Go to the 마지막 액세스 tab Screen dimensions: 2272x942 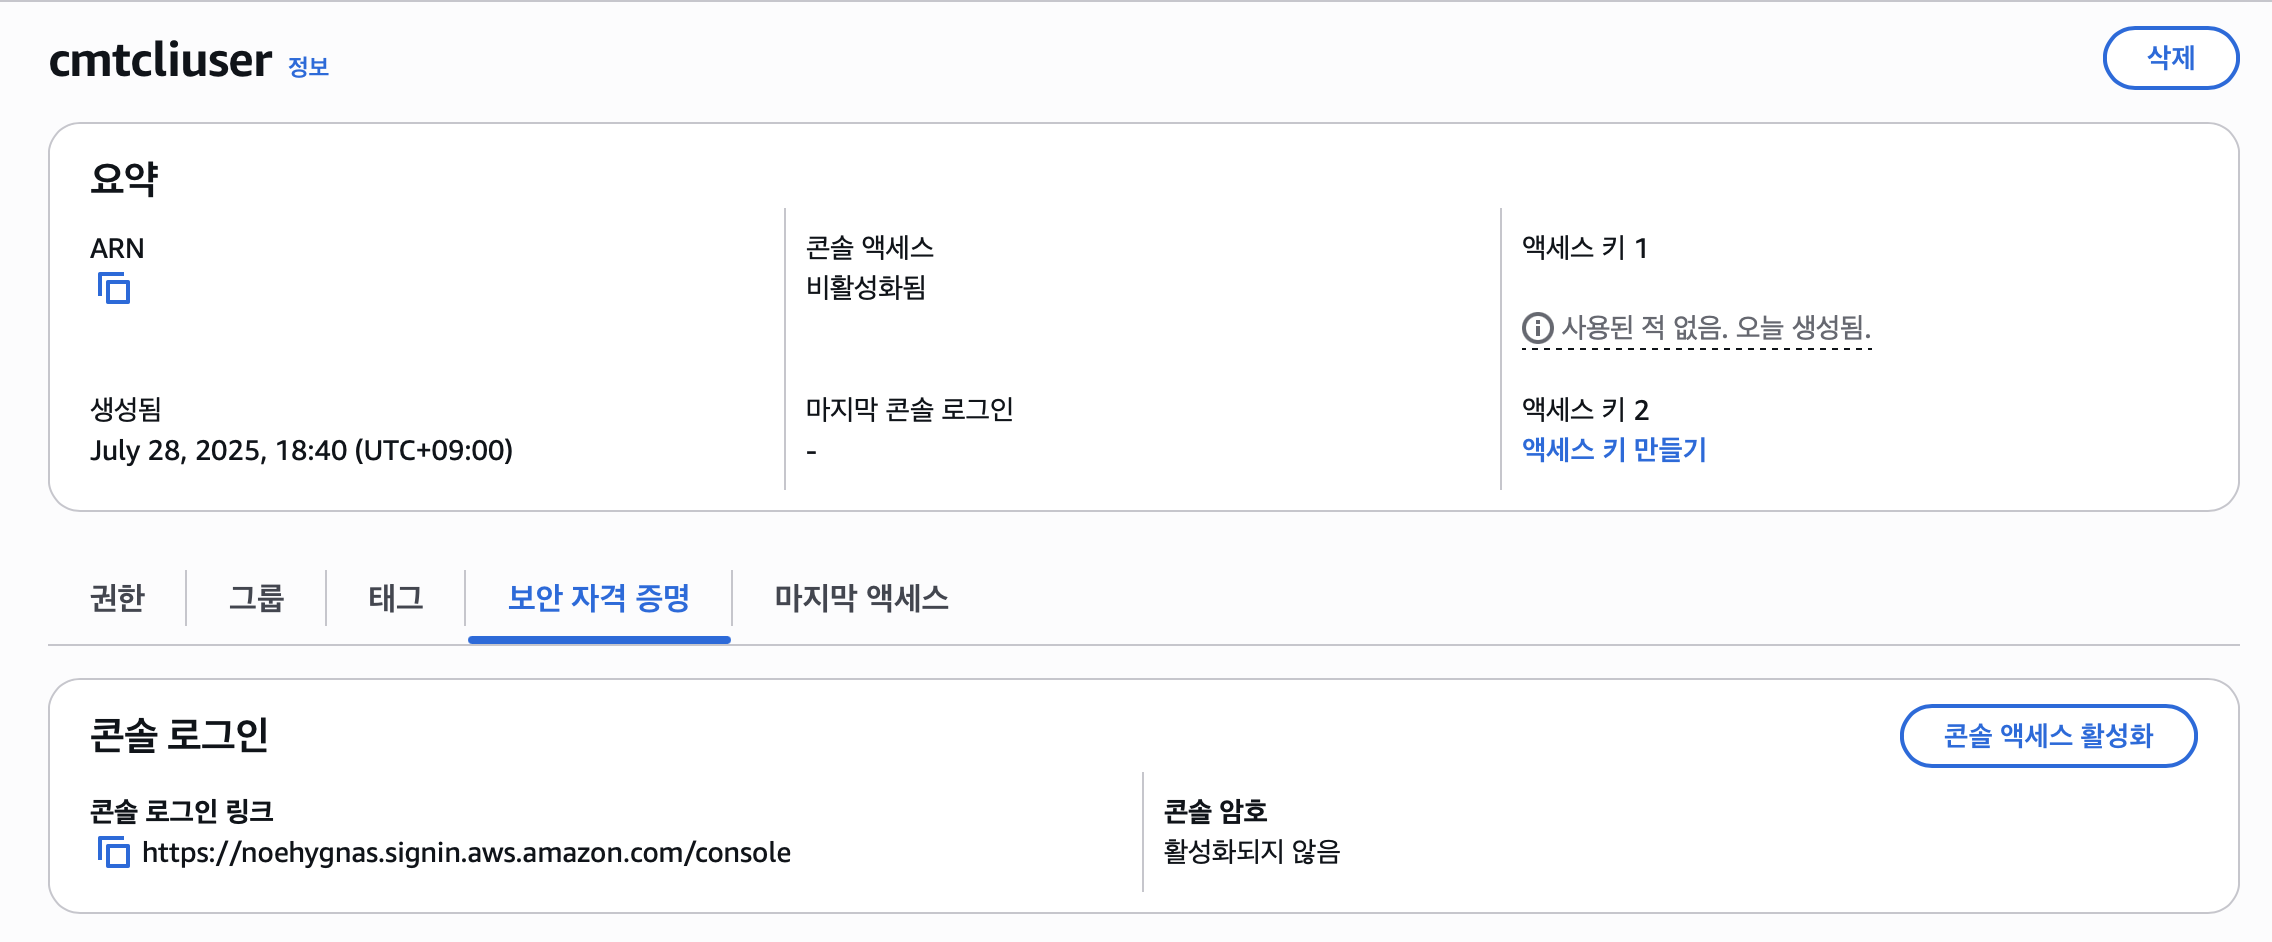[x=861, y=598]
